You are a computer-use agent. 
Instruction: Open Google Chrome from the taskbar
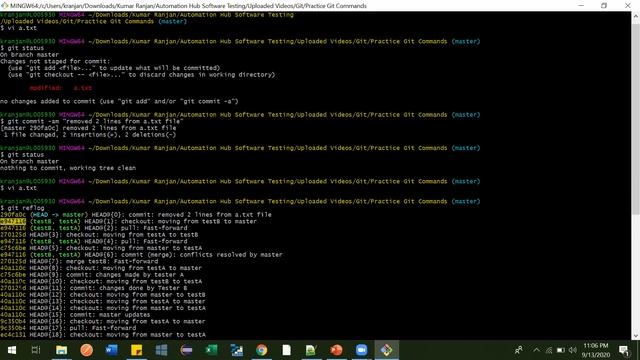click(262, 350)
